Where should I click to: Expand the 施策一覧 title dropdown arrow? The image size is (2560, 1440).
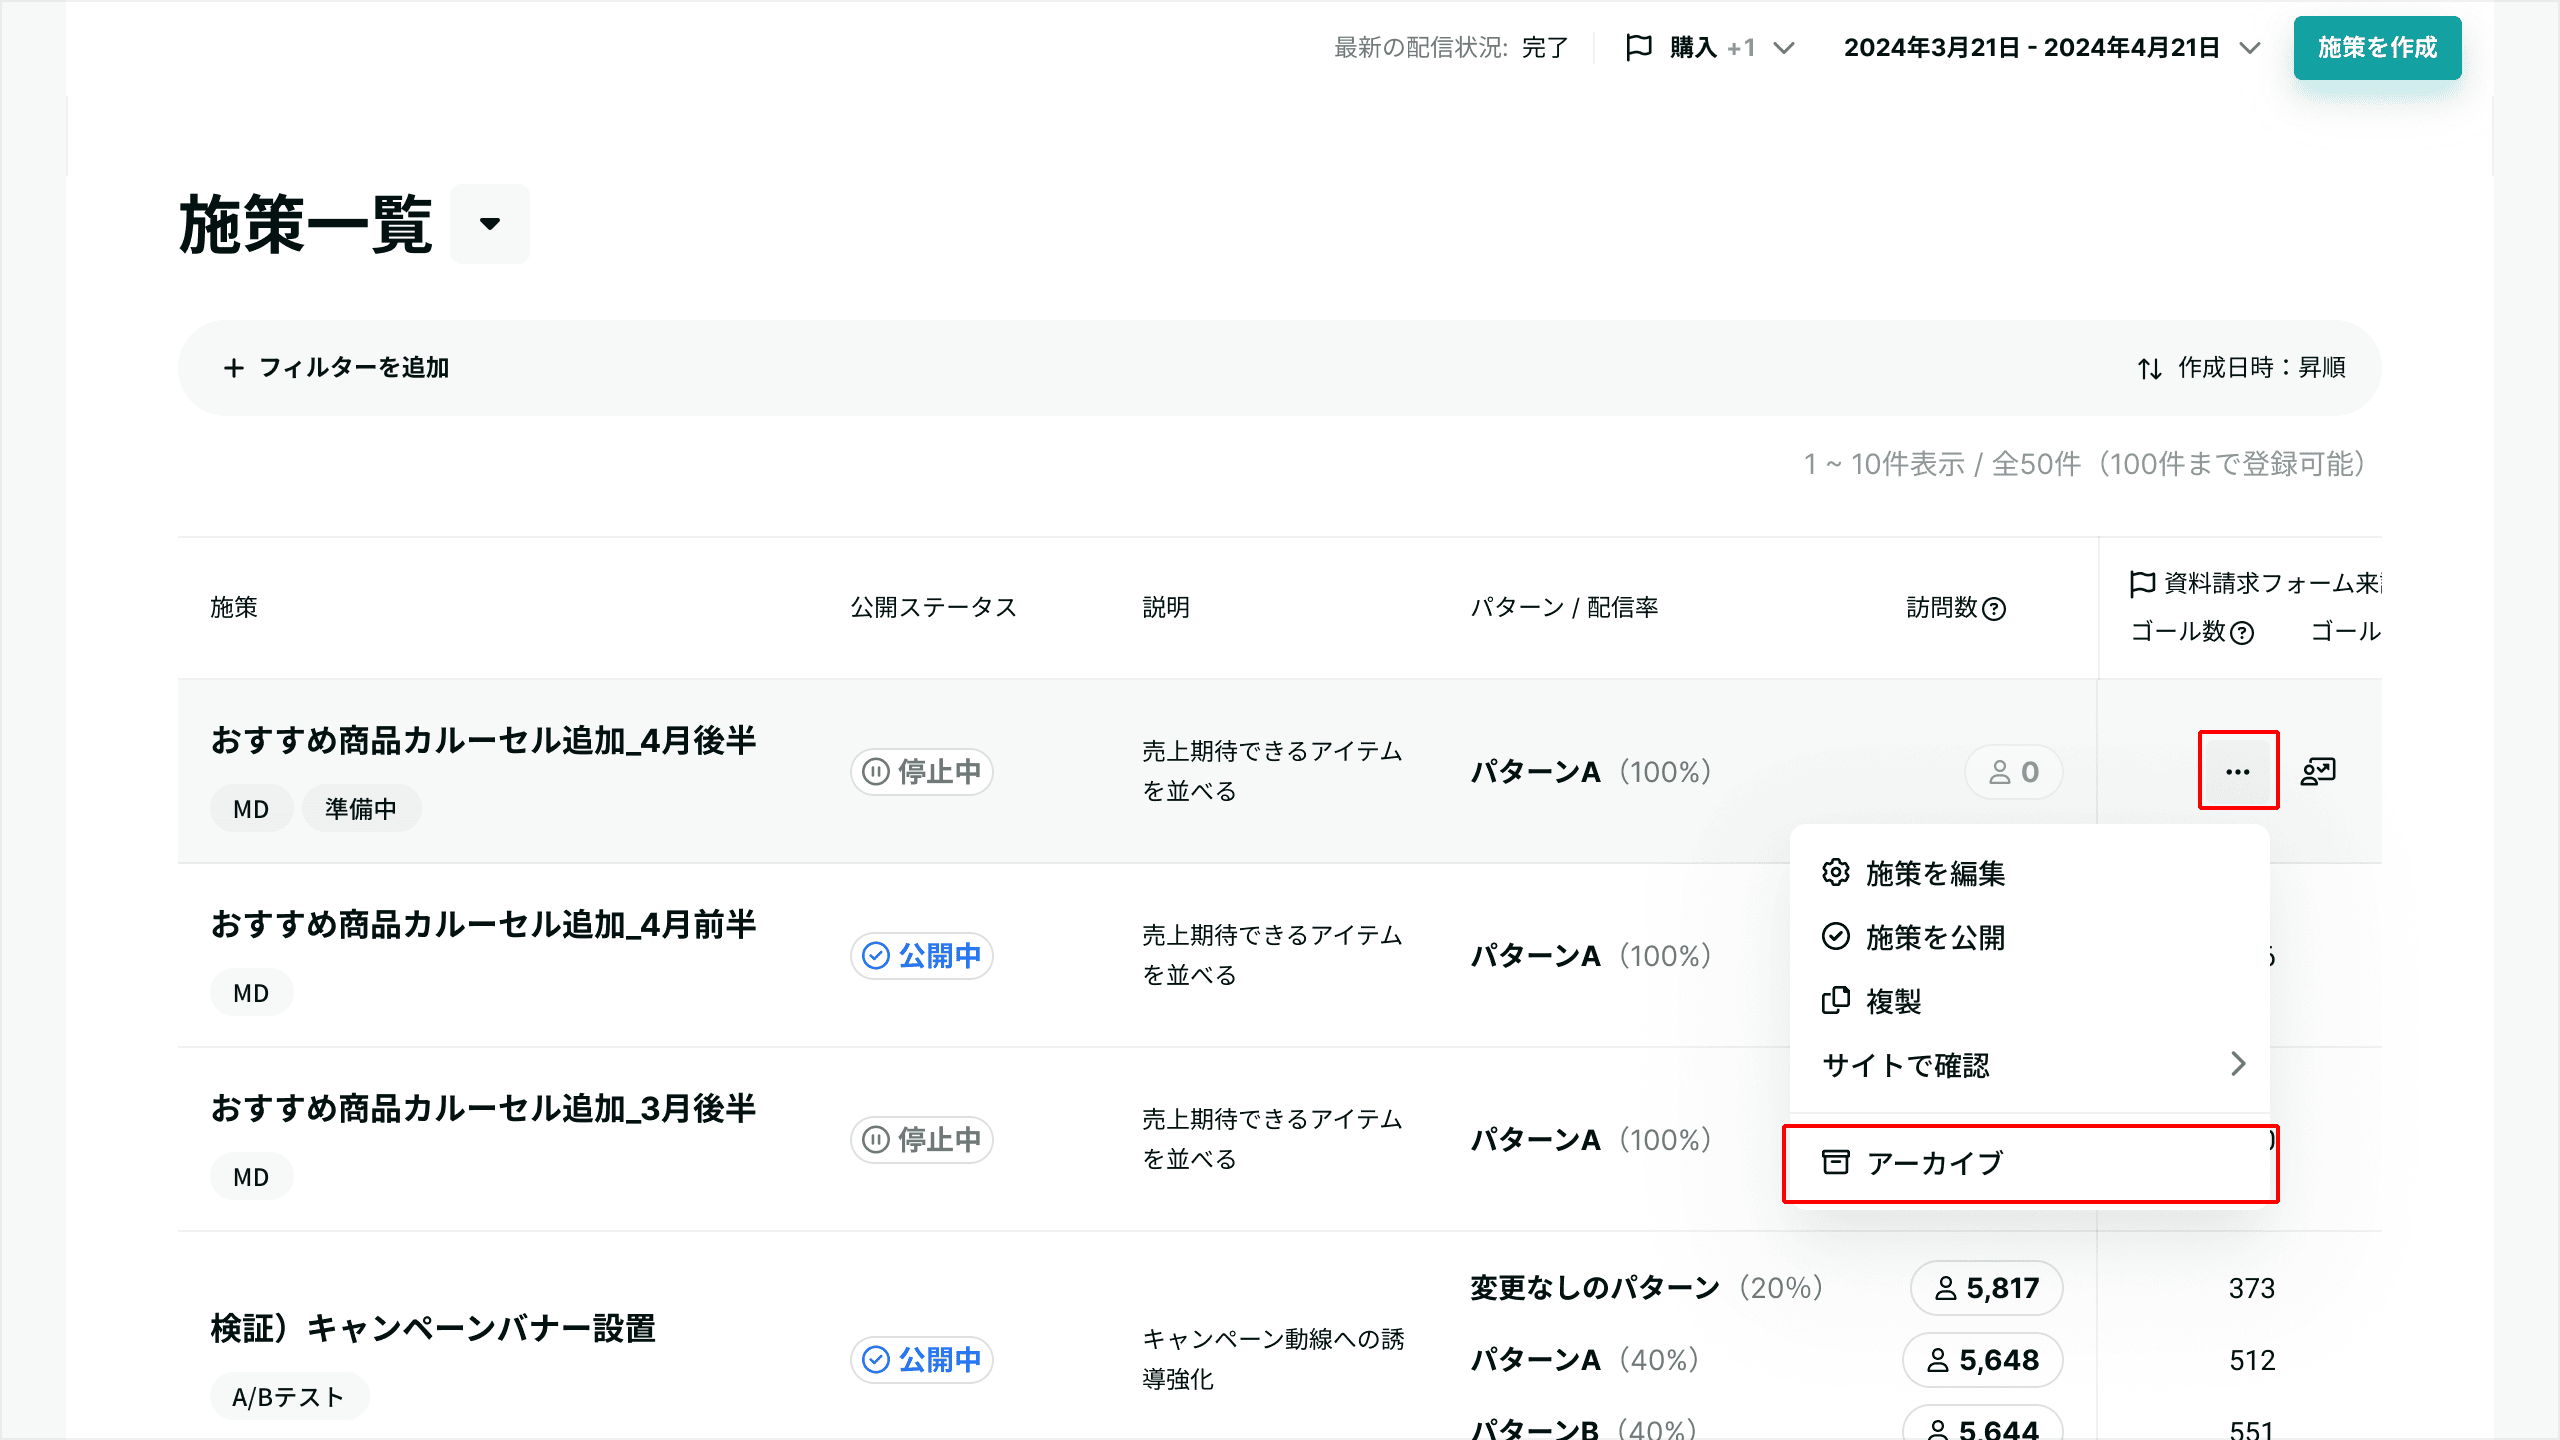pos(490,224)
